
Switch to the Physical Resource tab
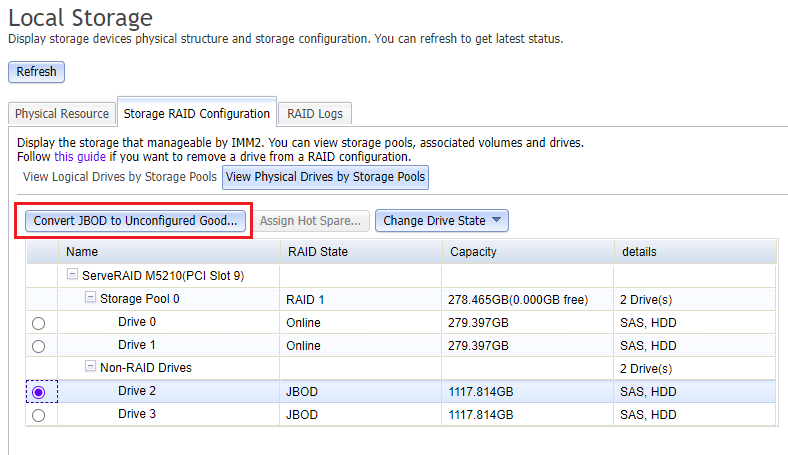(62, 114)
